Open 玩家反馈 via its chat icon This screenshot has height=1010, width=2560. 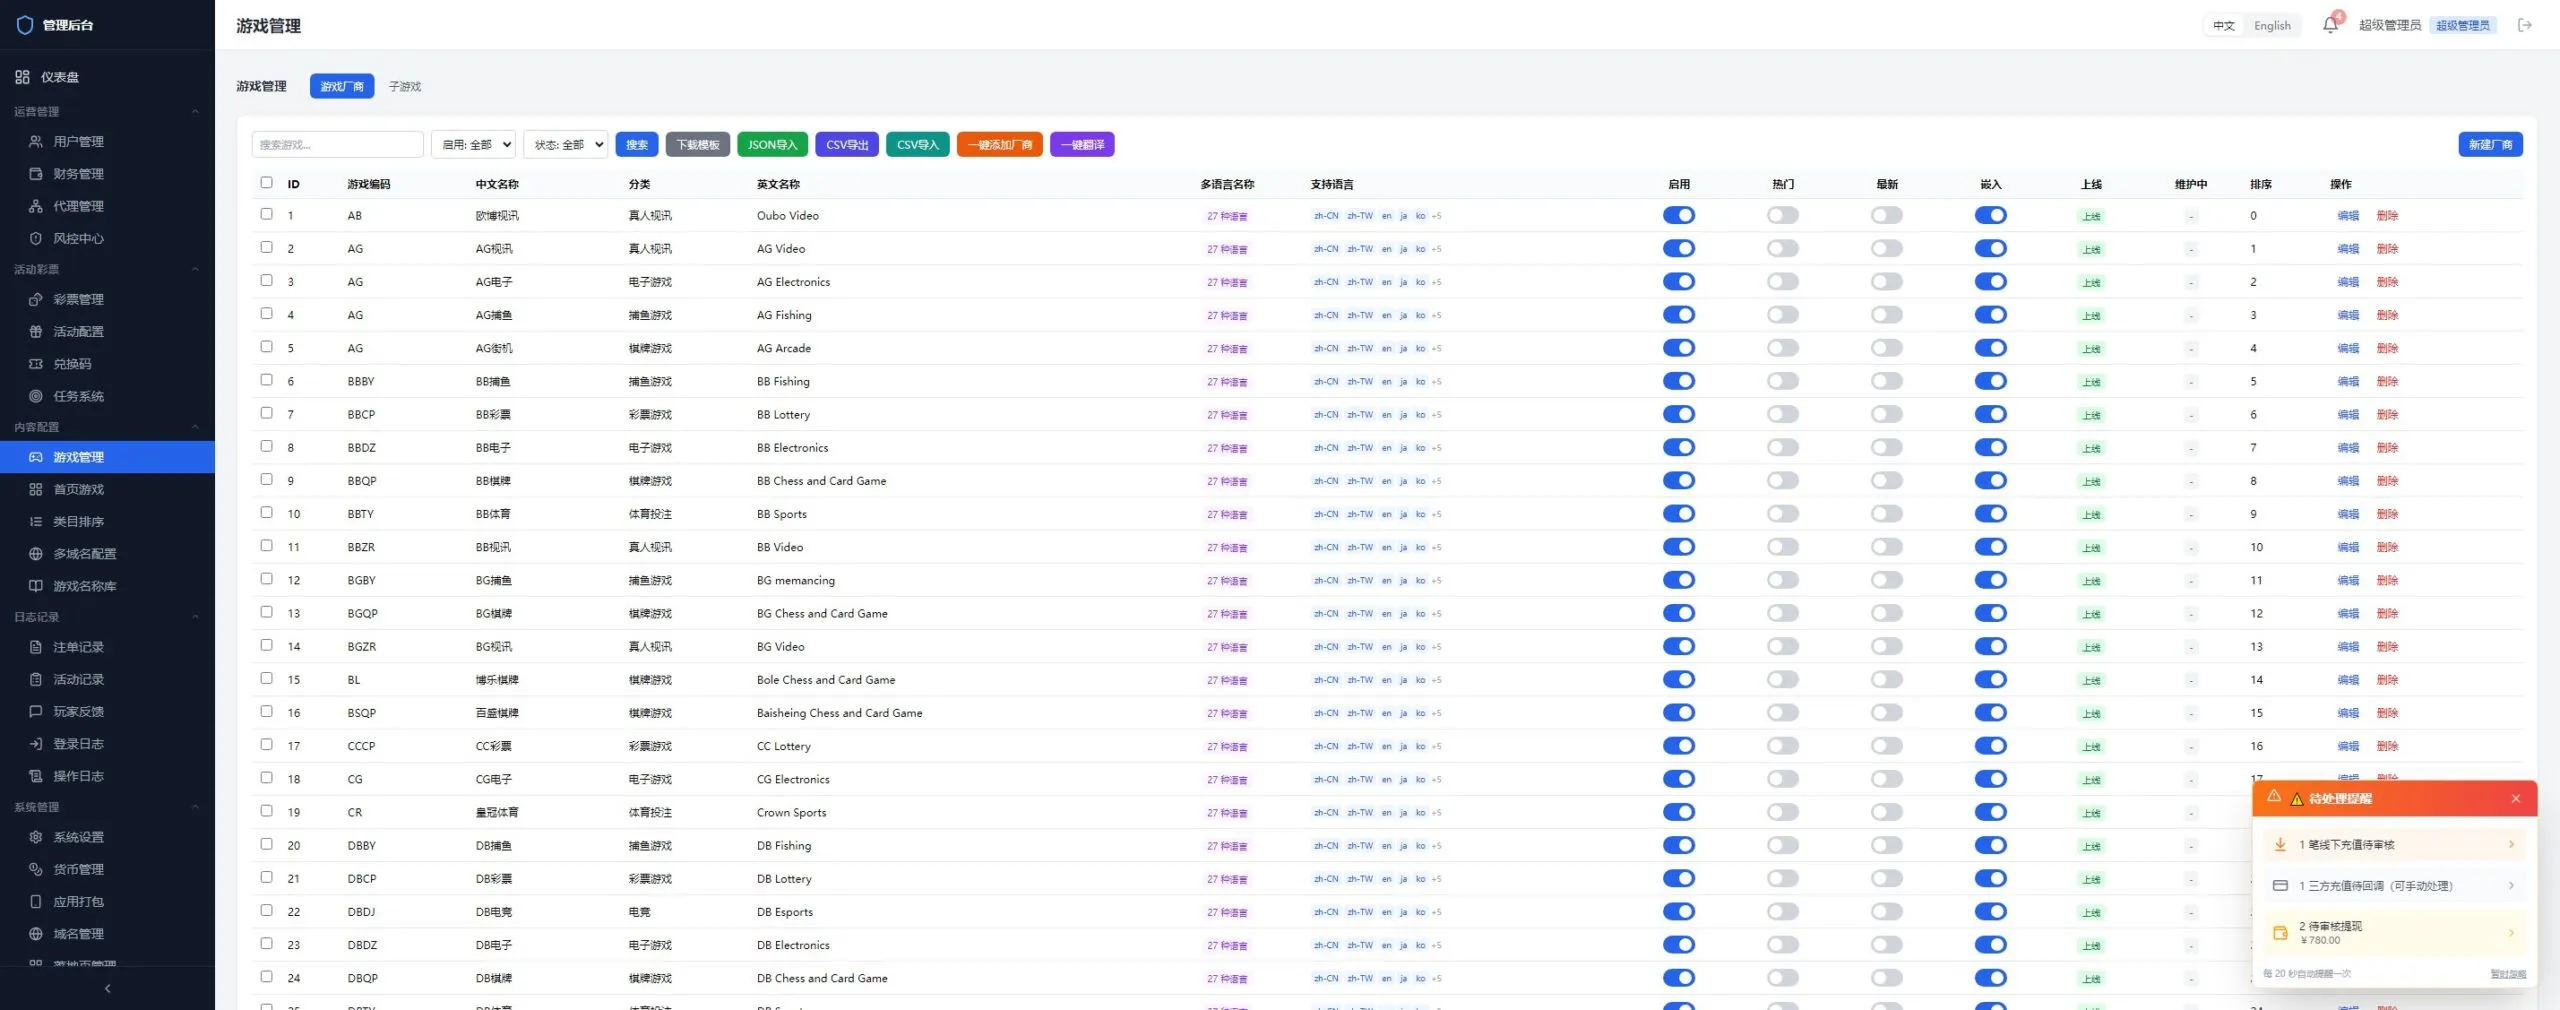[x=36, y=711]
